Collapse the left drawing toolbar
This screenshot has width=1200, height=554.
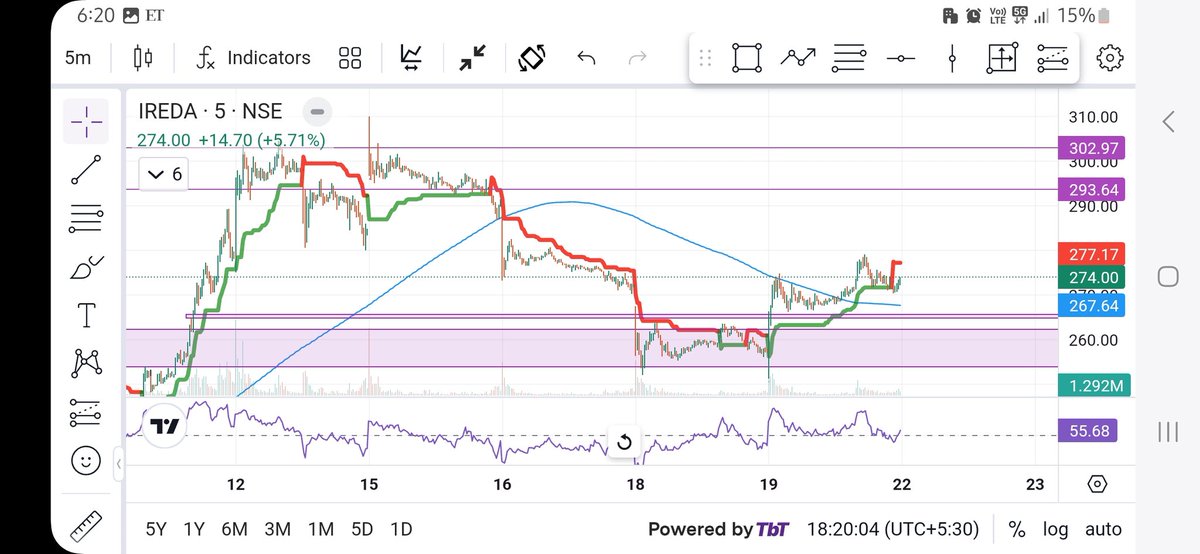[x=119, y=464]
